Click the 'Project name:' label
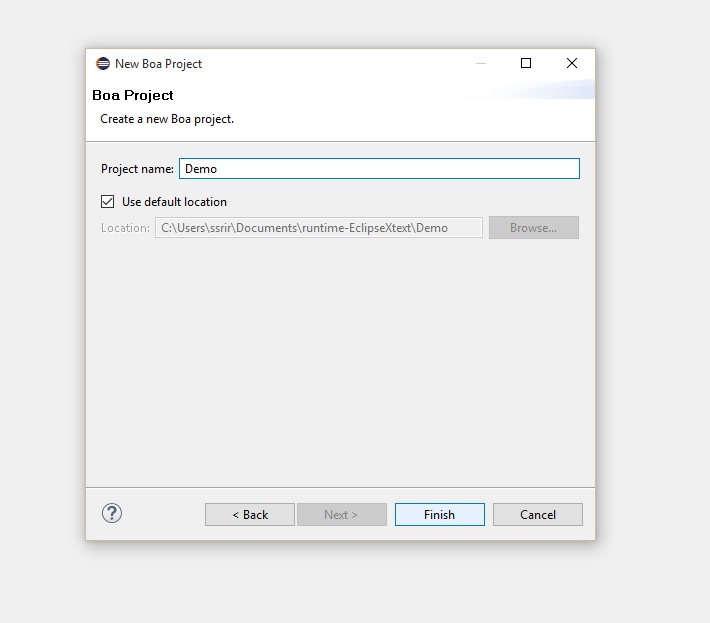Screen dimensions: 710x623 (137, 169)
